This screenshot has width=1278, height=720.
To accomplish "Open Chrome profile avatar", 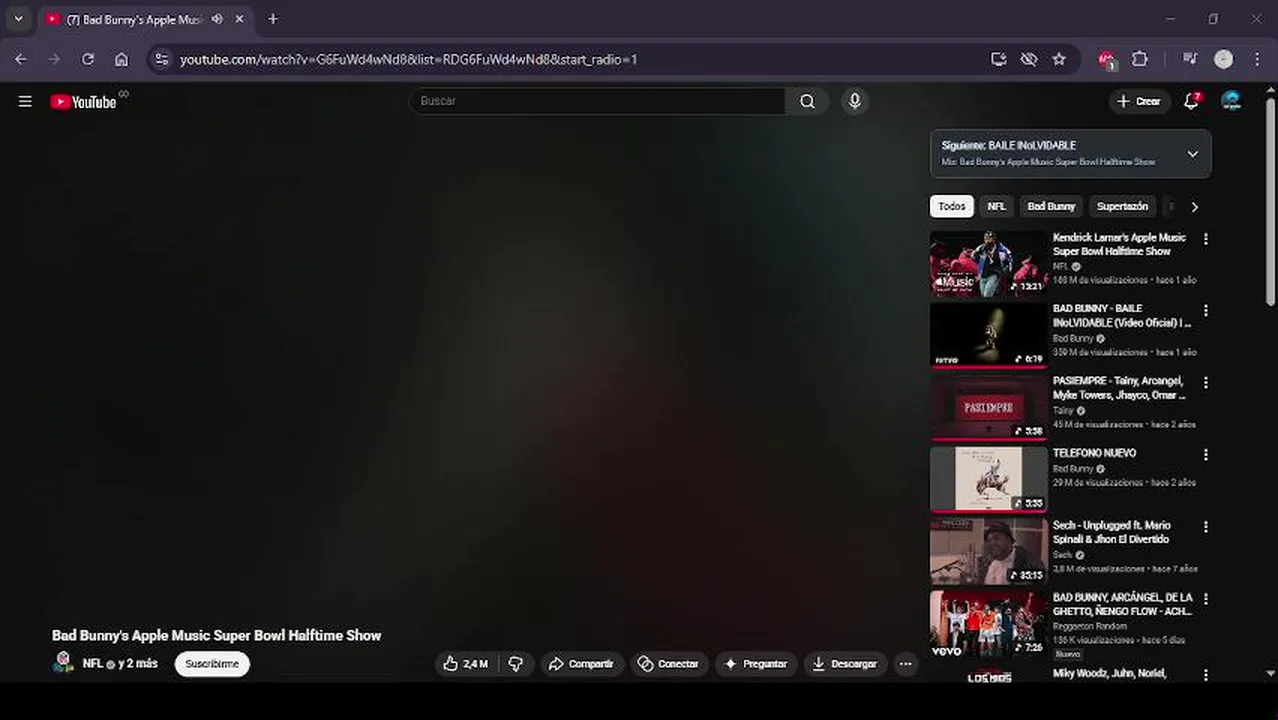I will pos(1223,59).
